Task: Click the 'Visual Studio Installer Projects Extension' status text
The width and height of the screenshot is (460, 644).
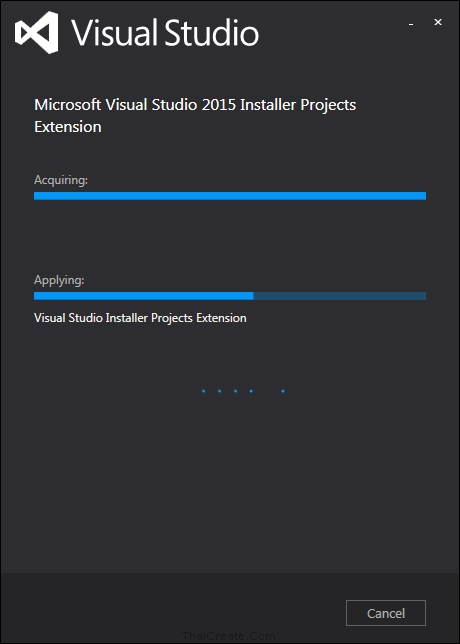Action: [x=140, y=318]
